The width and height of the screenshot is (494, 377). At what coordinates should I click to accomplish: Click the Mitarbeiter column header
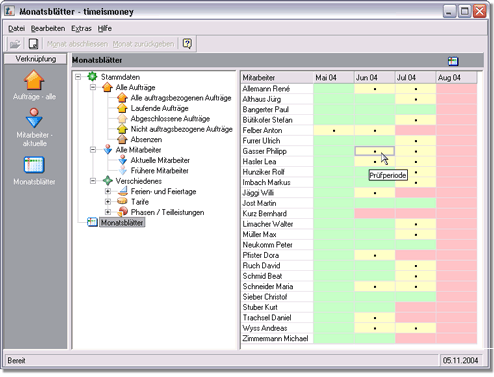pyautogui.click(x=277, y=78)
